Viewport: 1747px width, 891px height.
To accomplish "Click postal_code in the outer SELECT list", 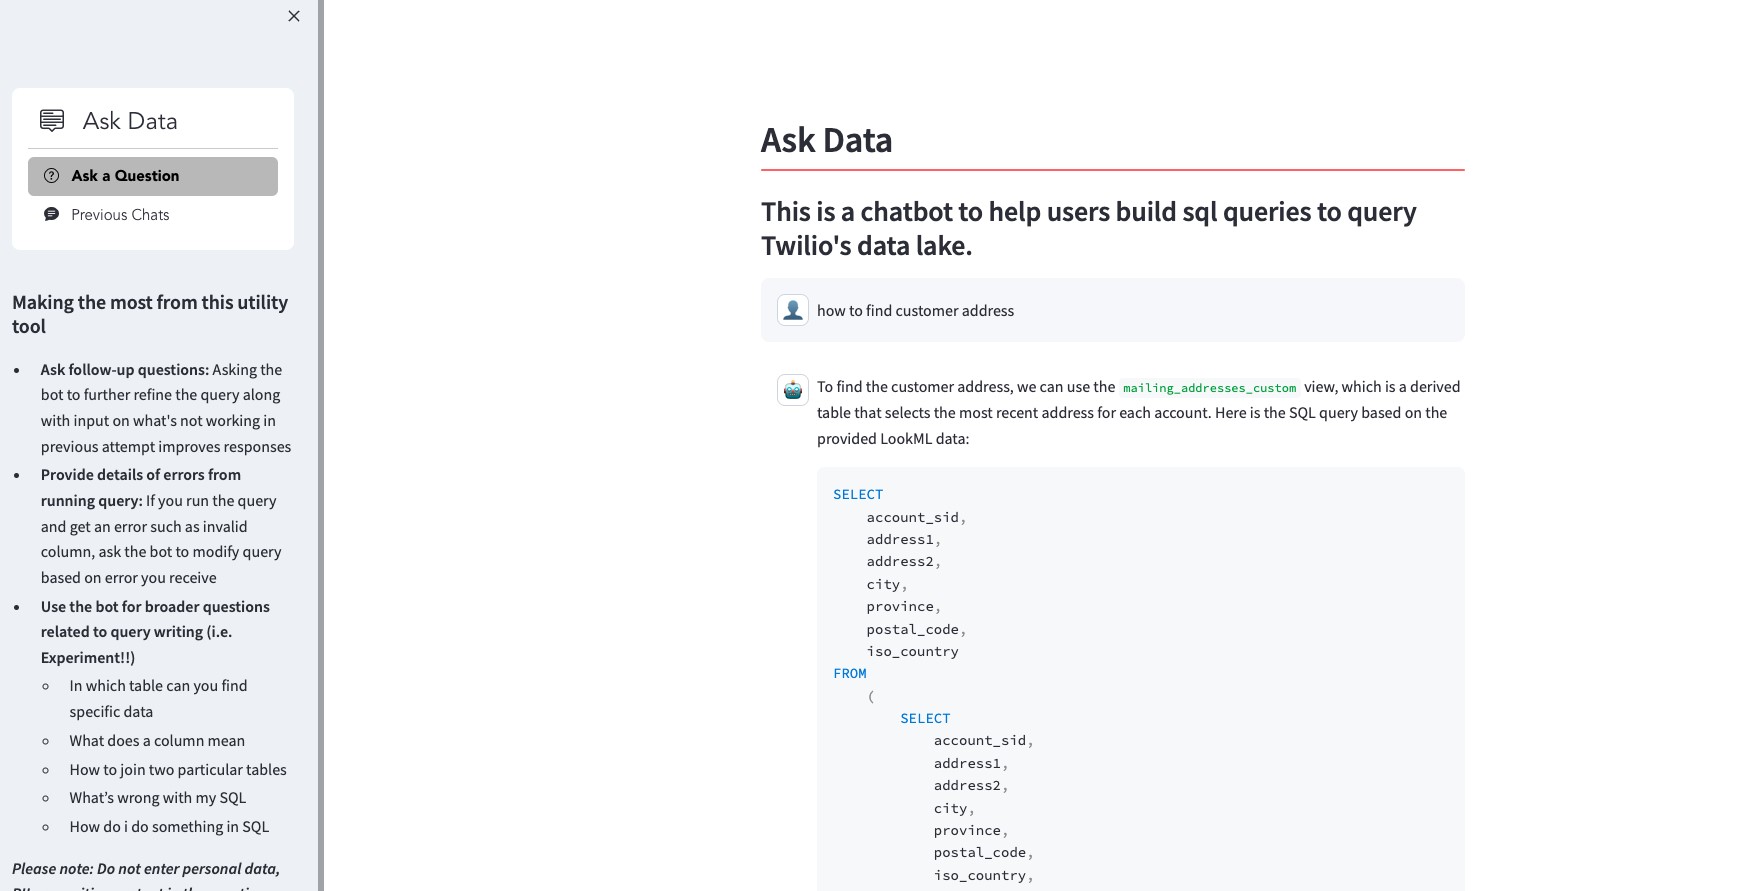I will [x=913, y=629].
